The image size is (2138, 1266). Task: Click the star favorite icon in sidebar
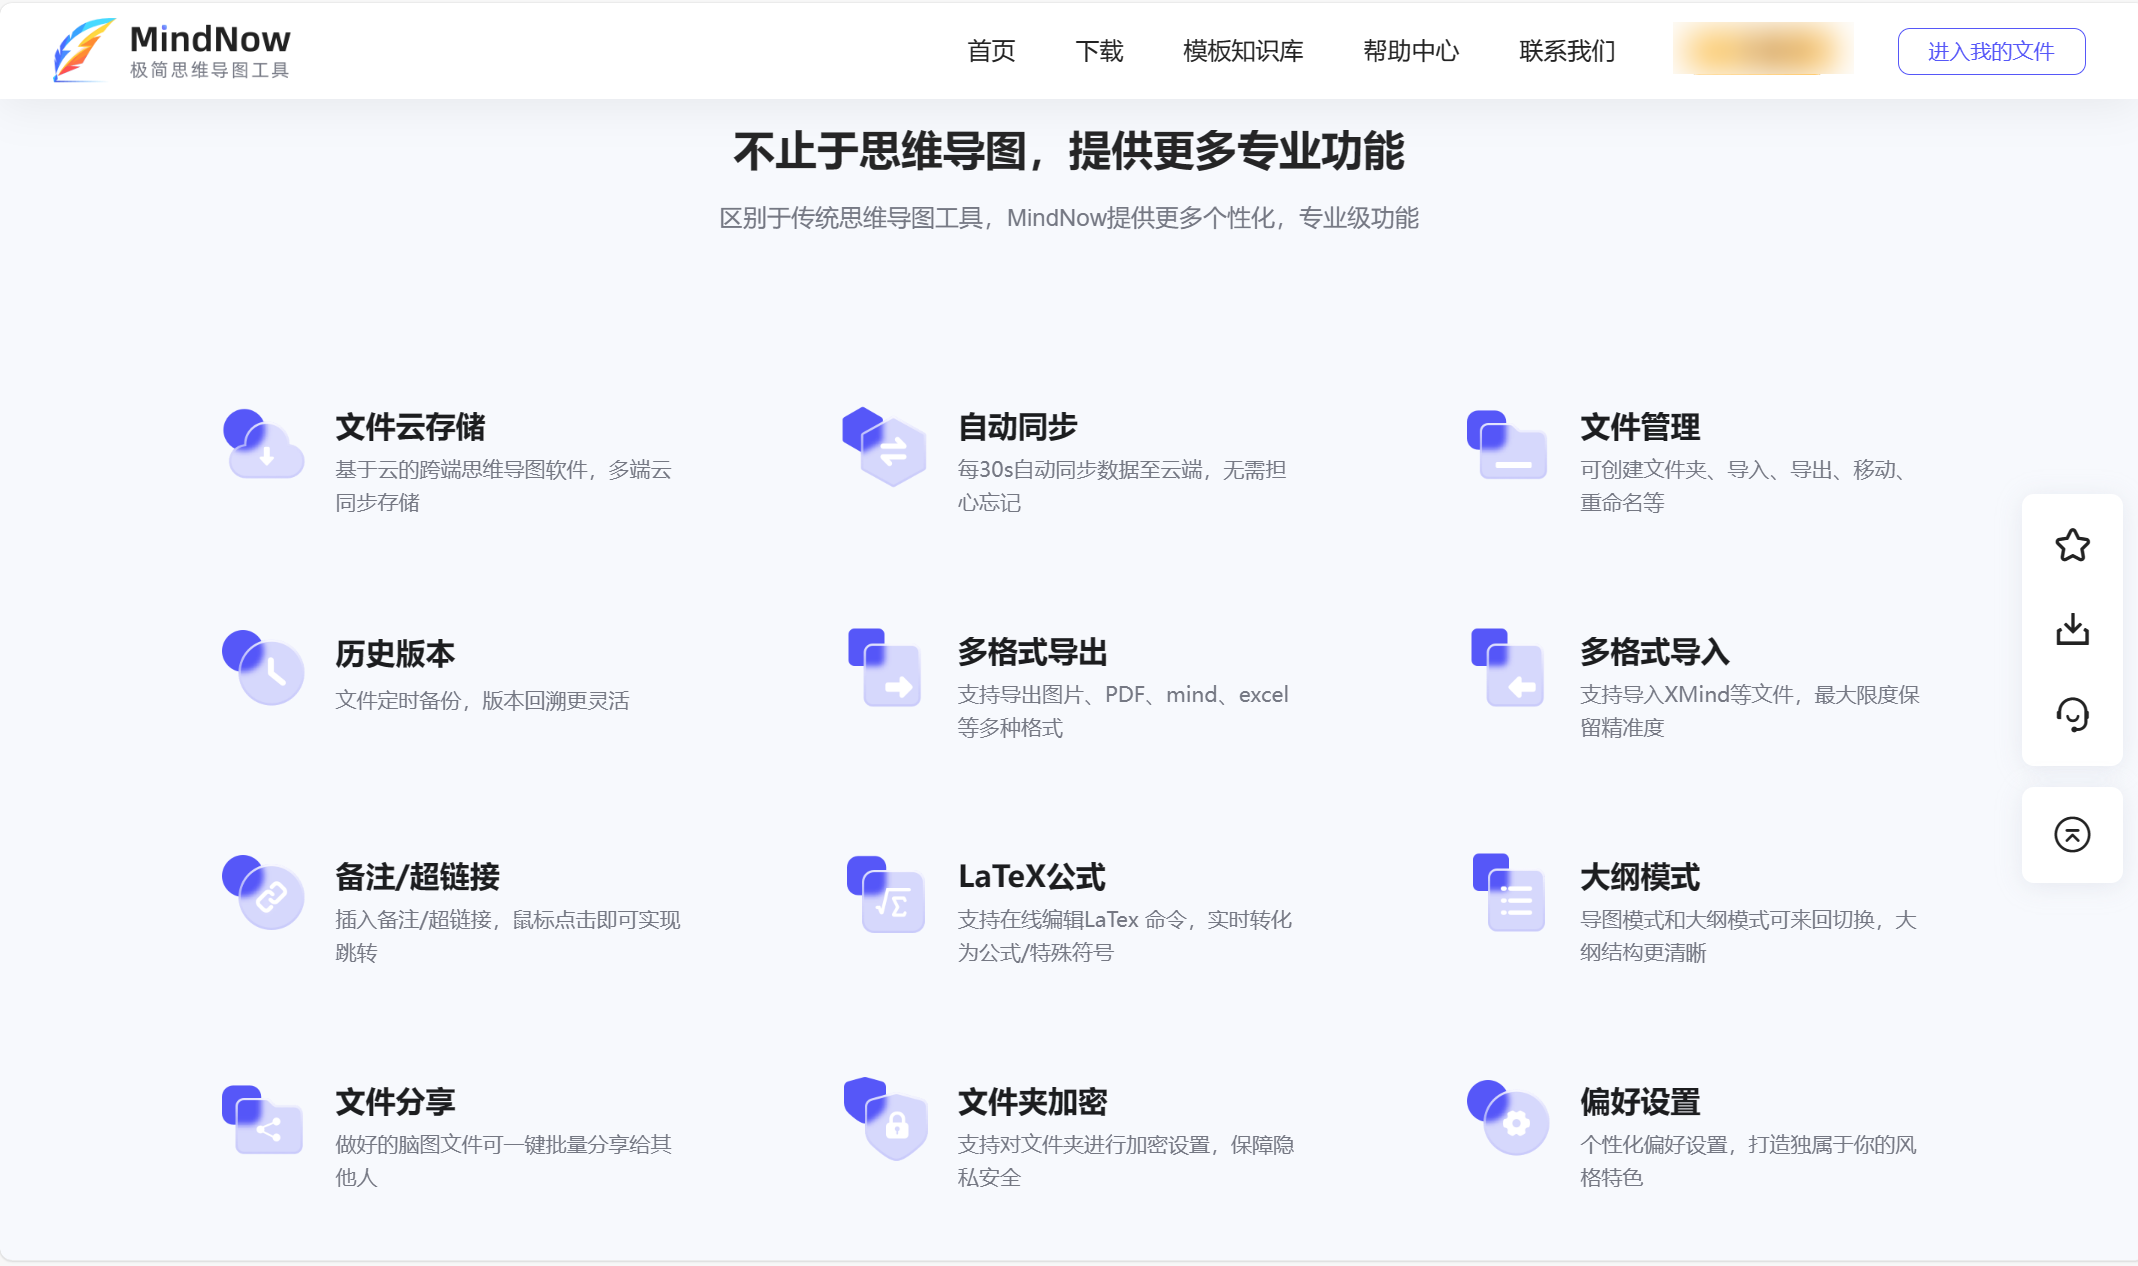2072,545
